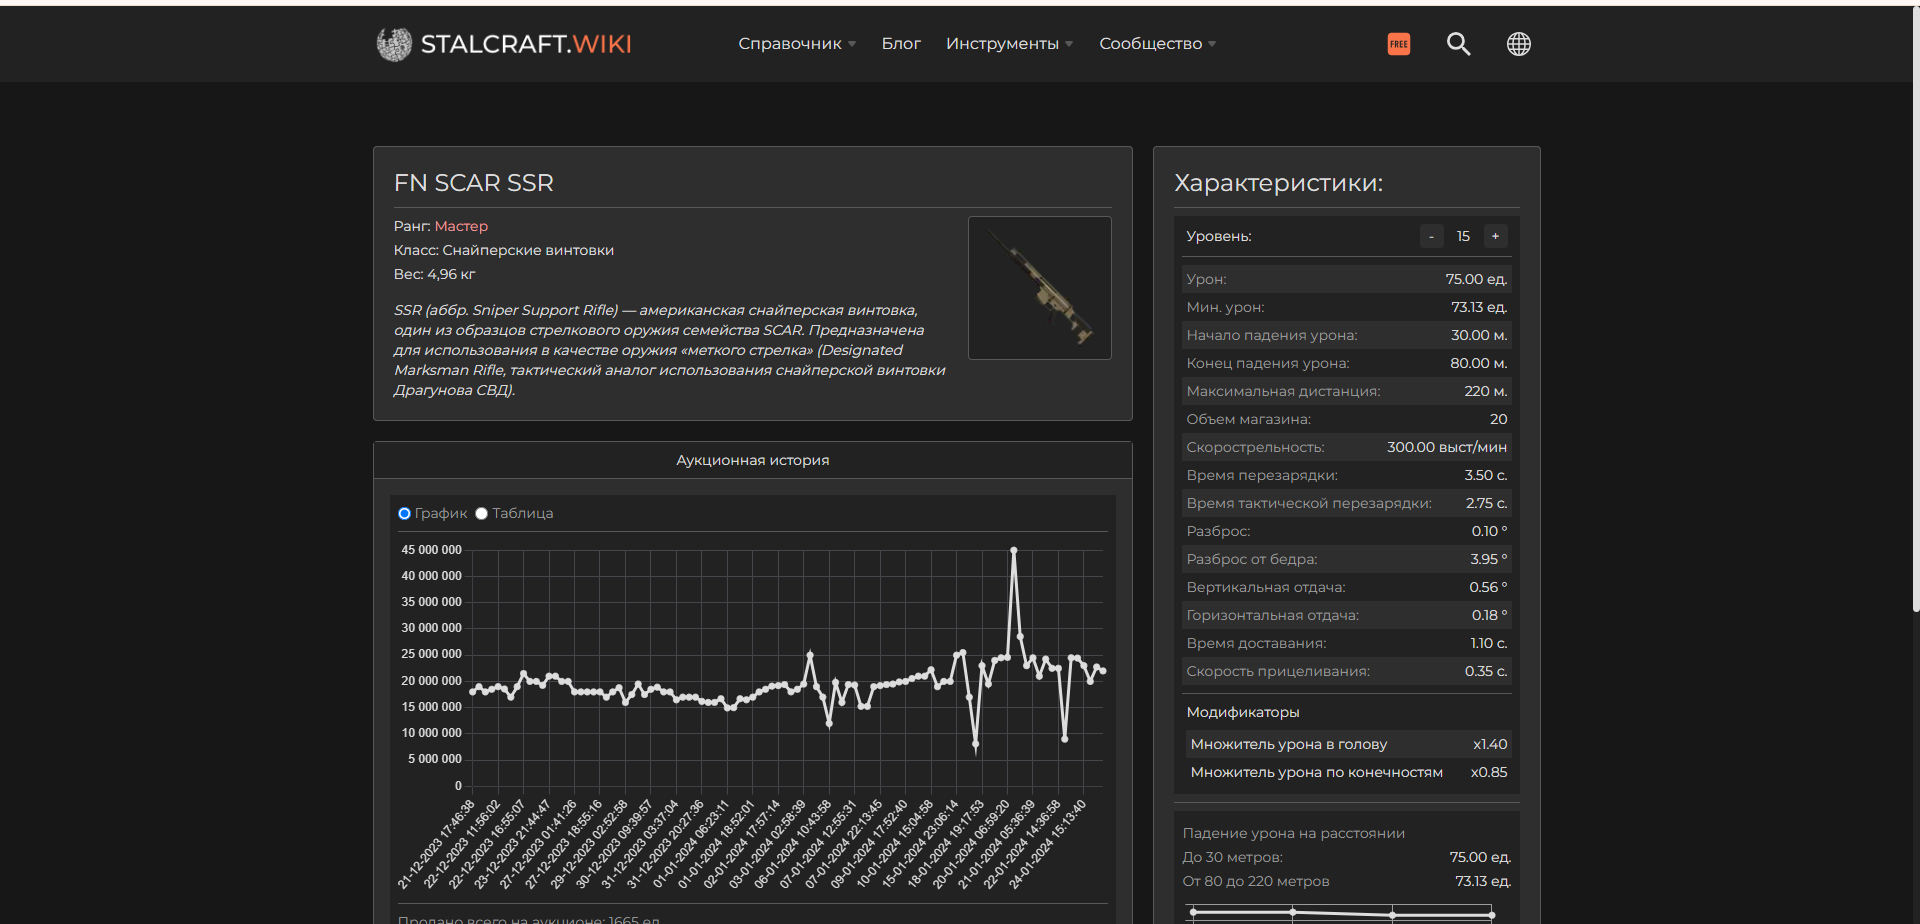Open the language globe icon
This screenshot has height=924, width=1920.
pyautogui.click(x=1518, y=44)
